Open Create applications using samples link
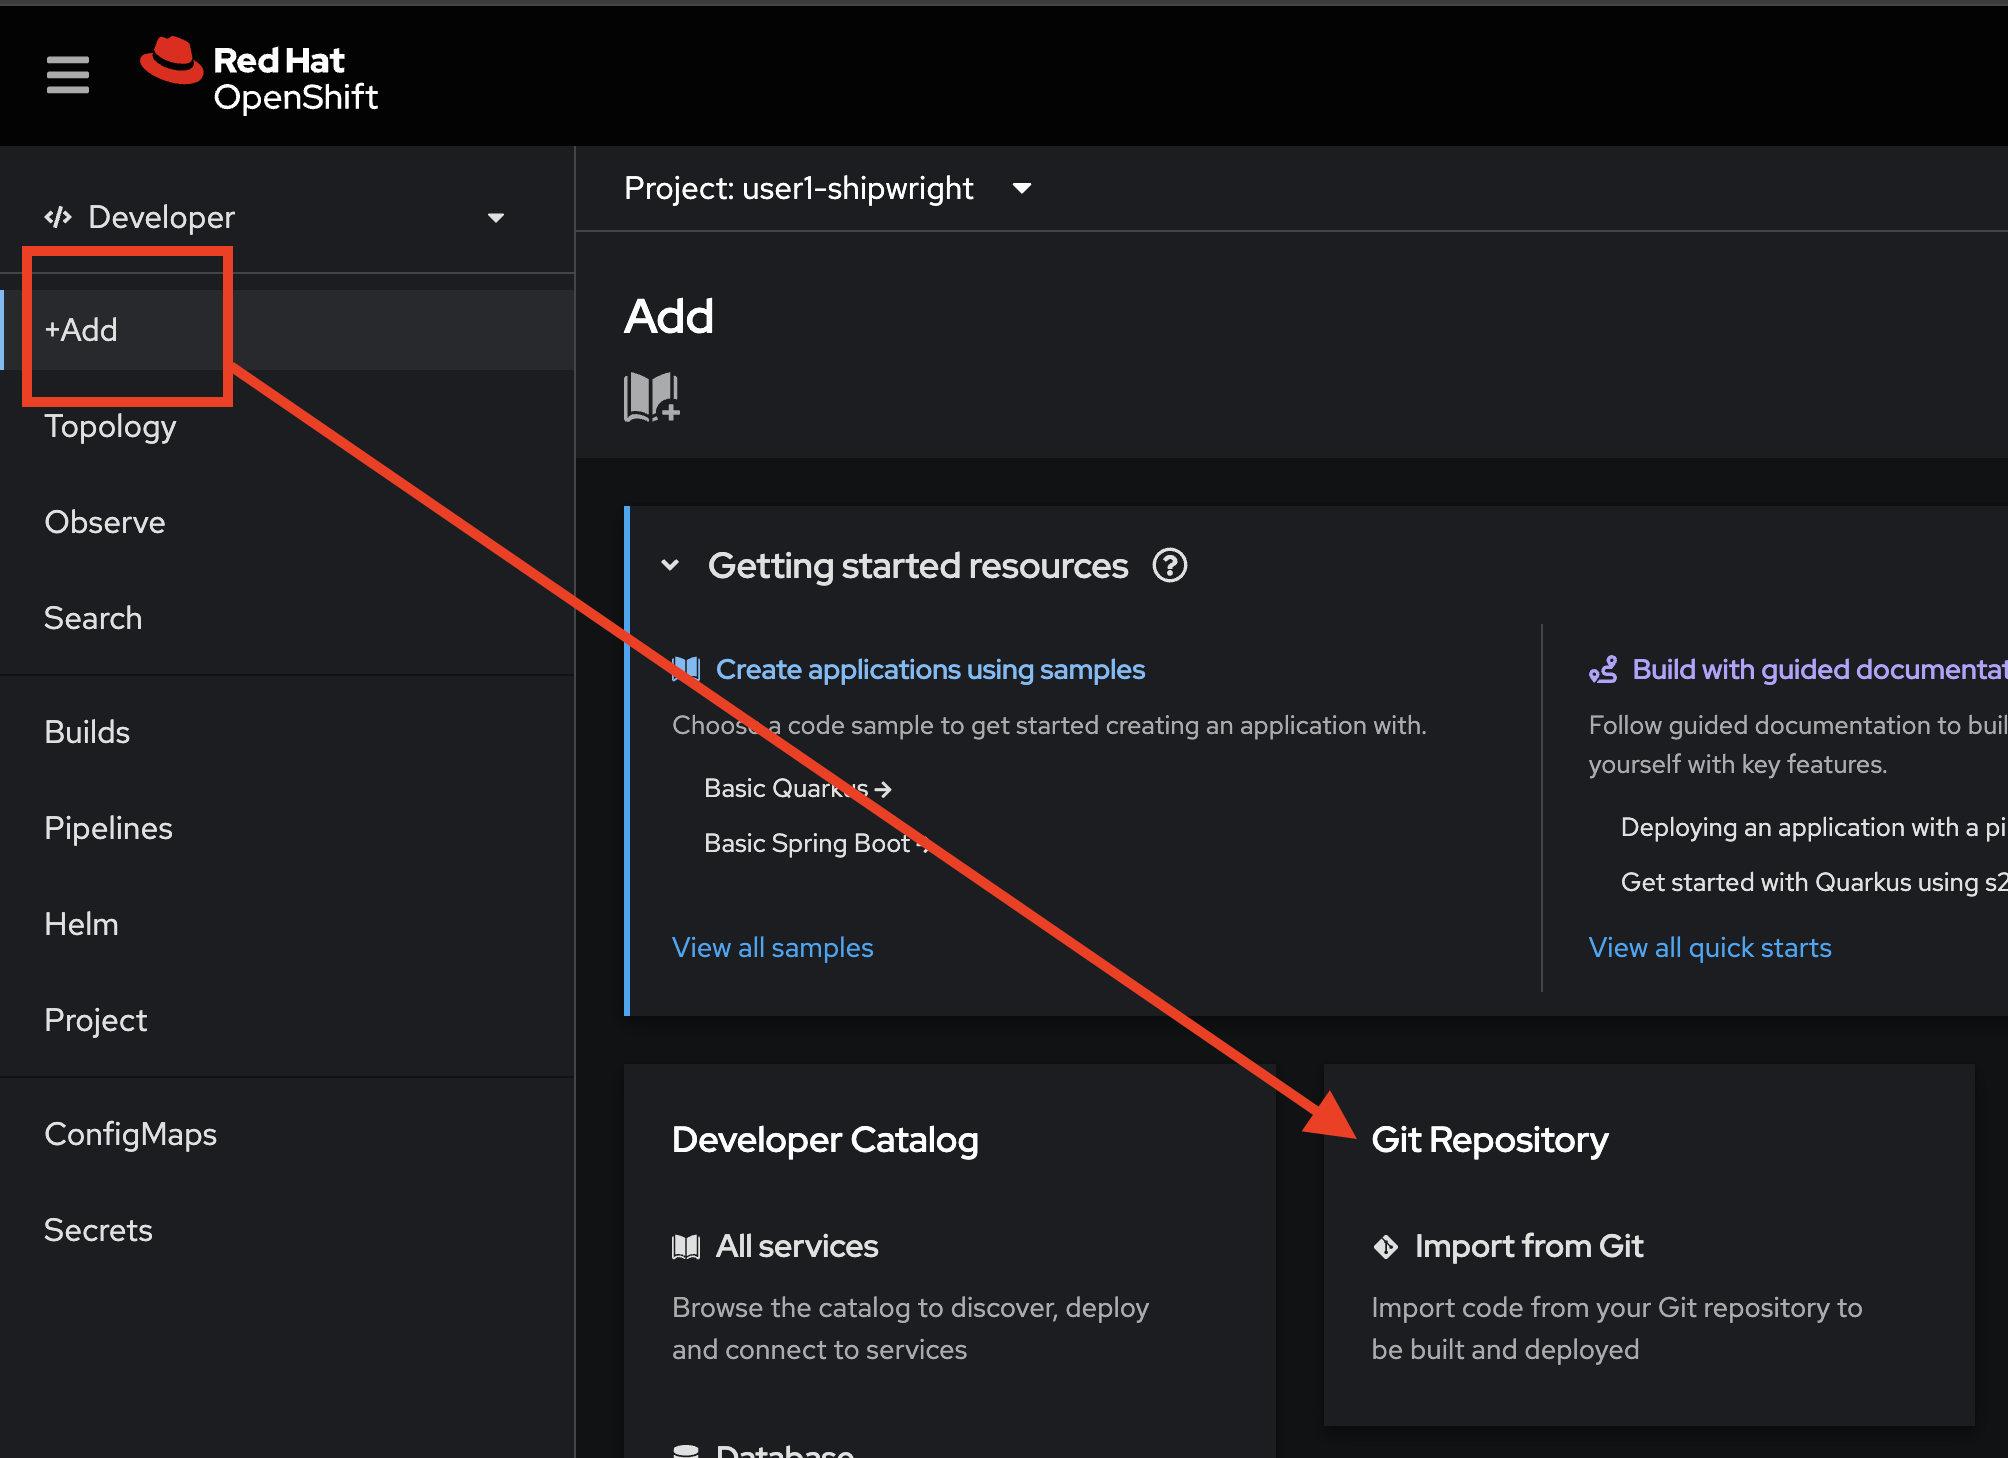This screenshot has width=2008, height=1458. click(930, 669)
